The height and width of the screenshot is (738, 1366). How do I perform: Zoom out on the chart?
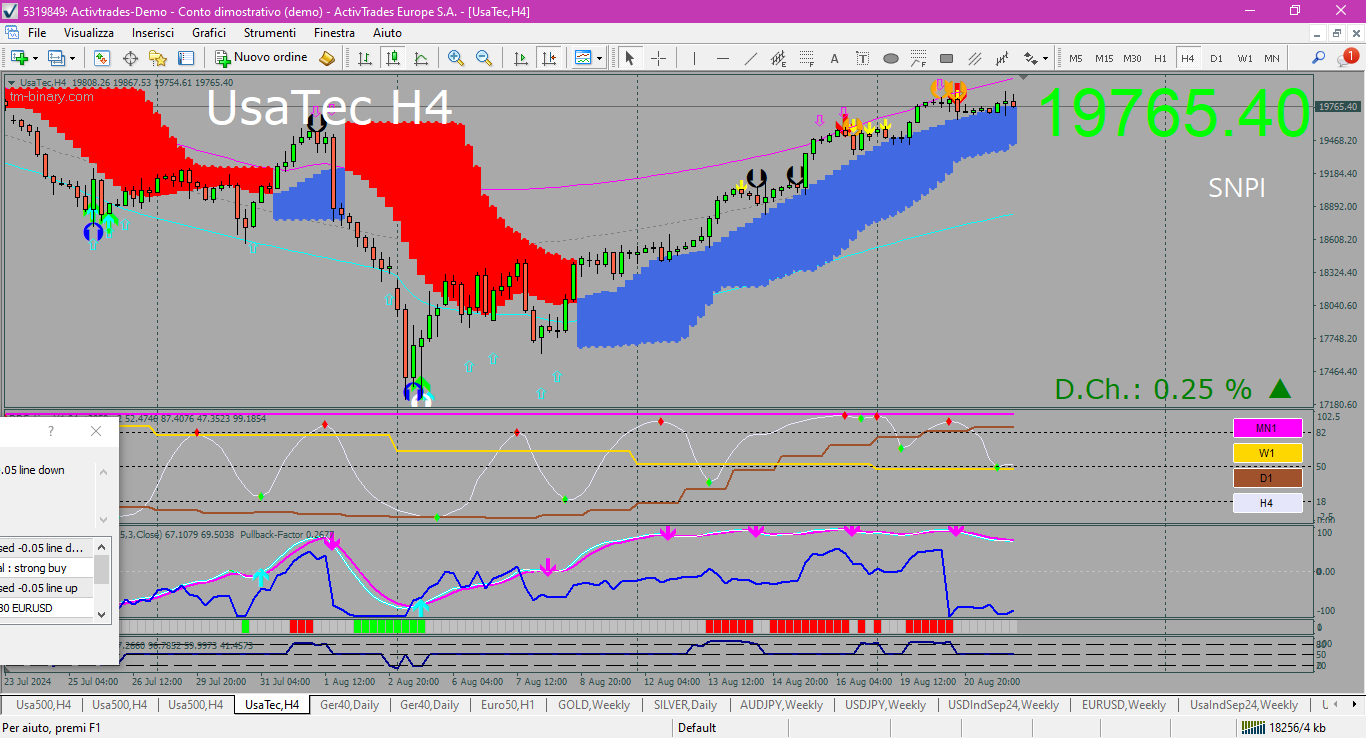484,58
